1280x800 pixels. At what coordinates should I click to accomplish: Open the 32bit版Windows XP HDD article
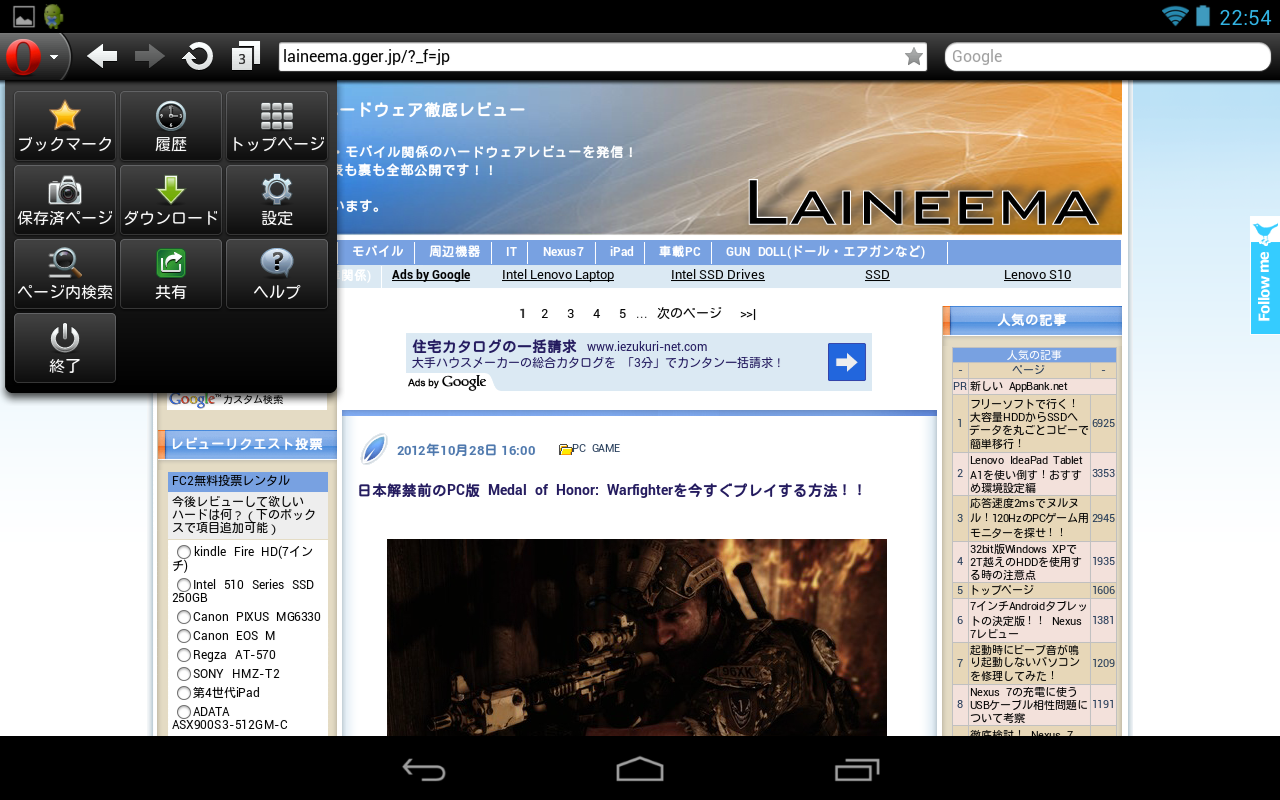point(1029,562)
